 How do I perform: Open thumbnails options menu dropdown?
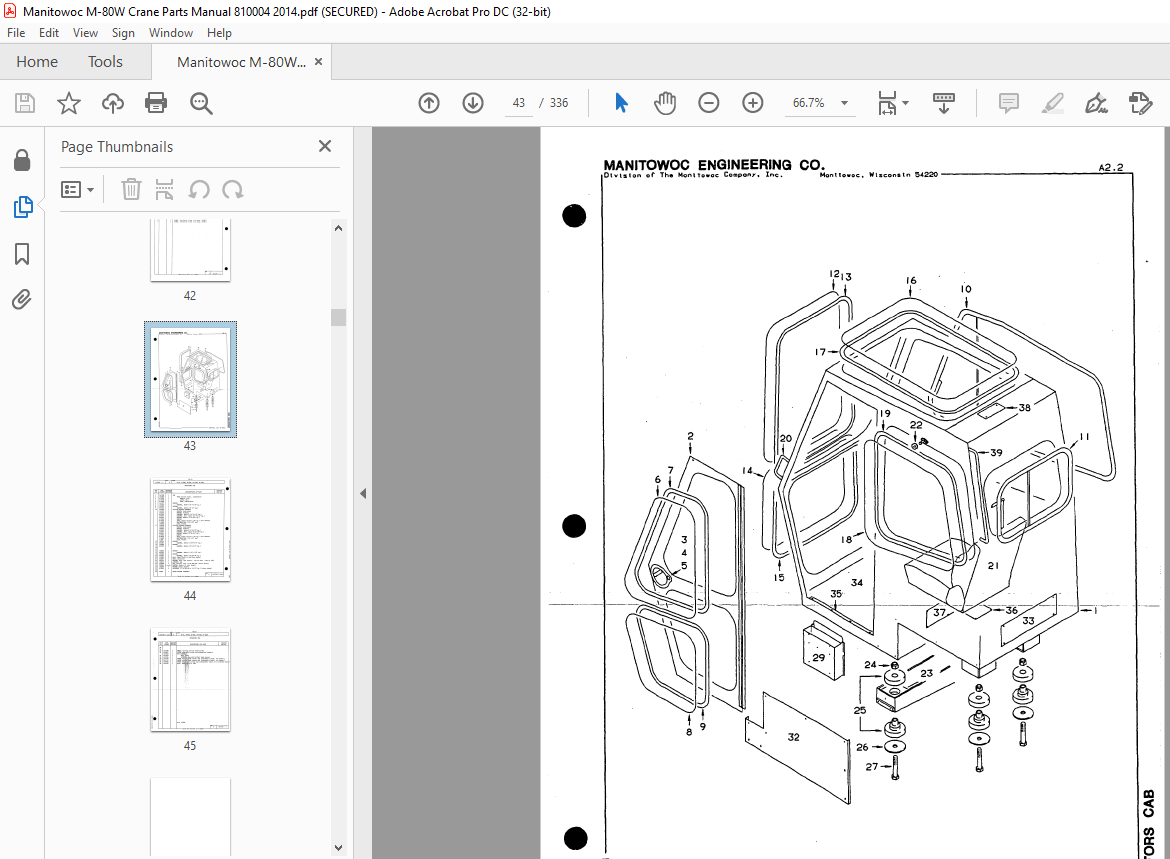click(78, 190)
